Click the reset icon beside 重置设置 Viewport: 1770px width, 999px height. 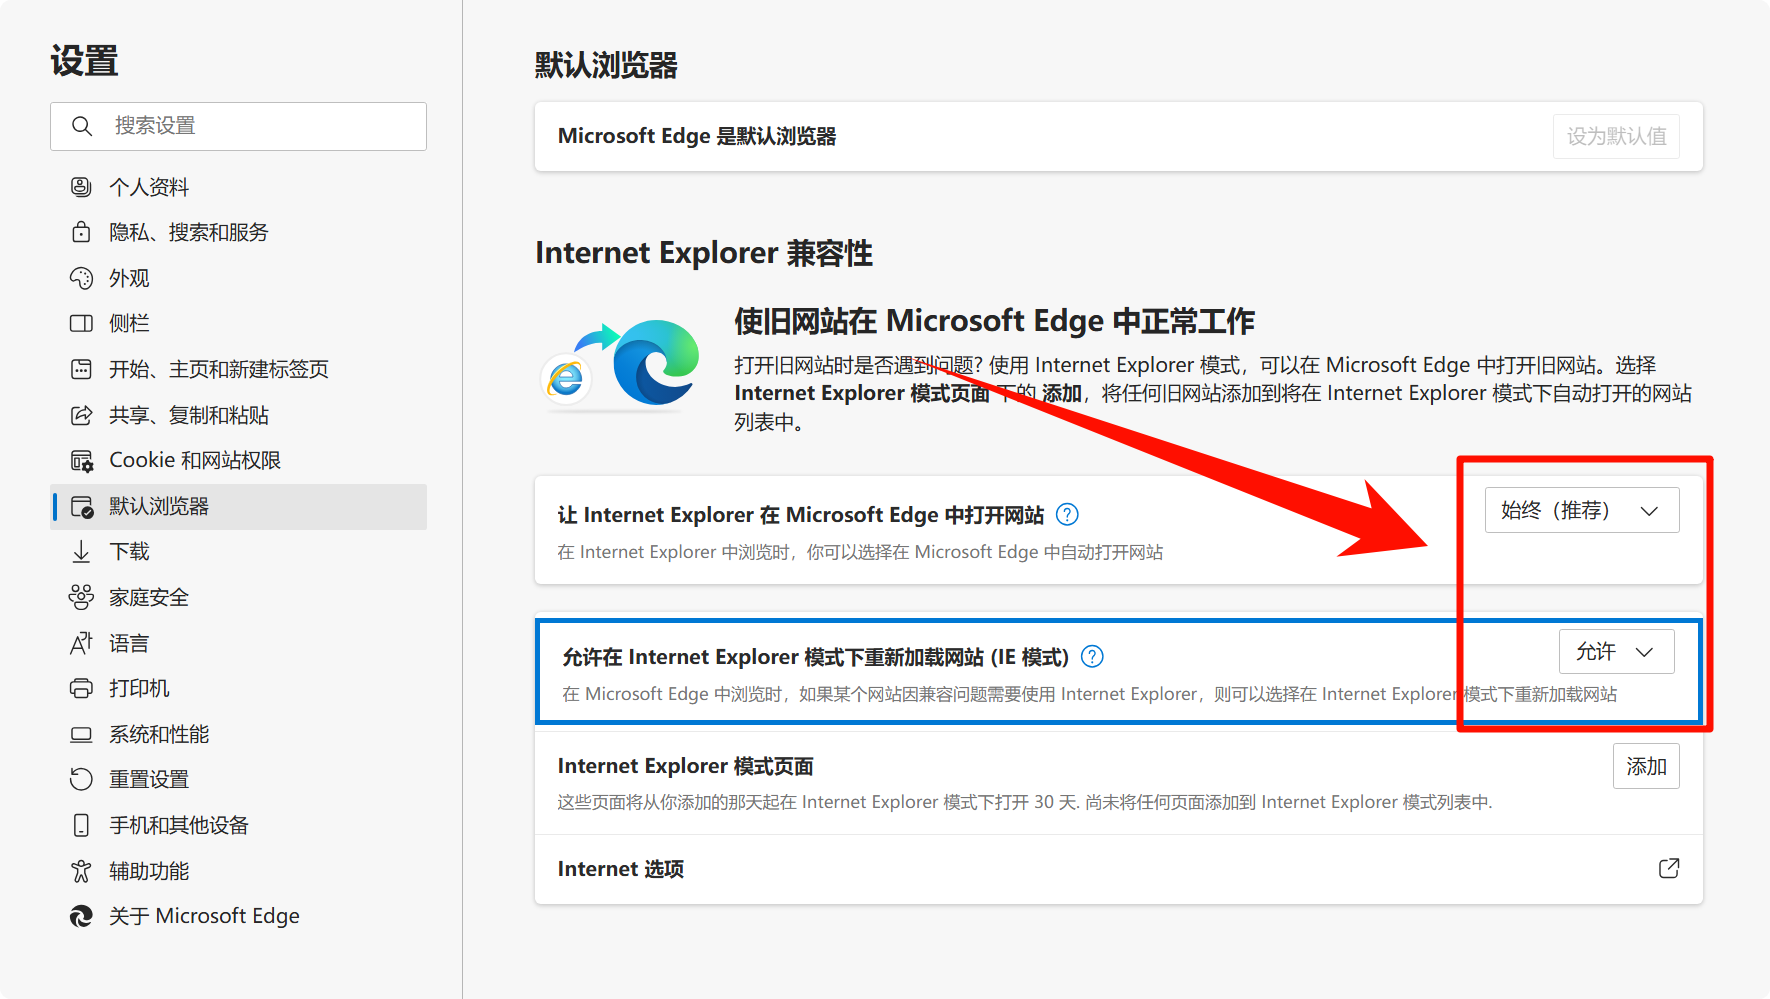[x=81, y=779]
